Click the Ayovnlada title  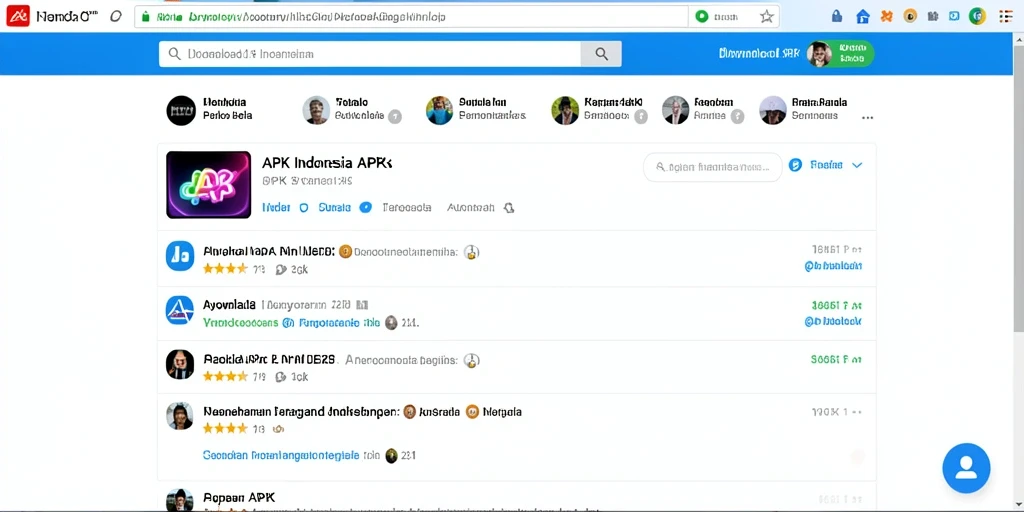[x=229, y=304]
